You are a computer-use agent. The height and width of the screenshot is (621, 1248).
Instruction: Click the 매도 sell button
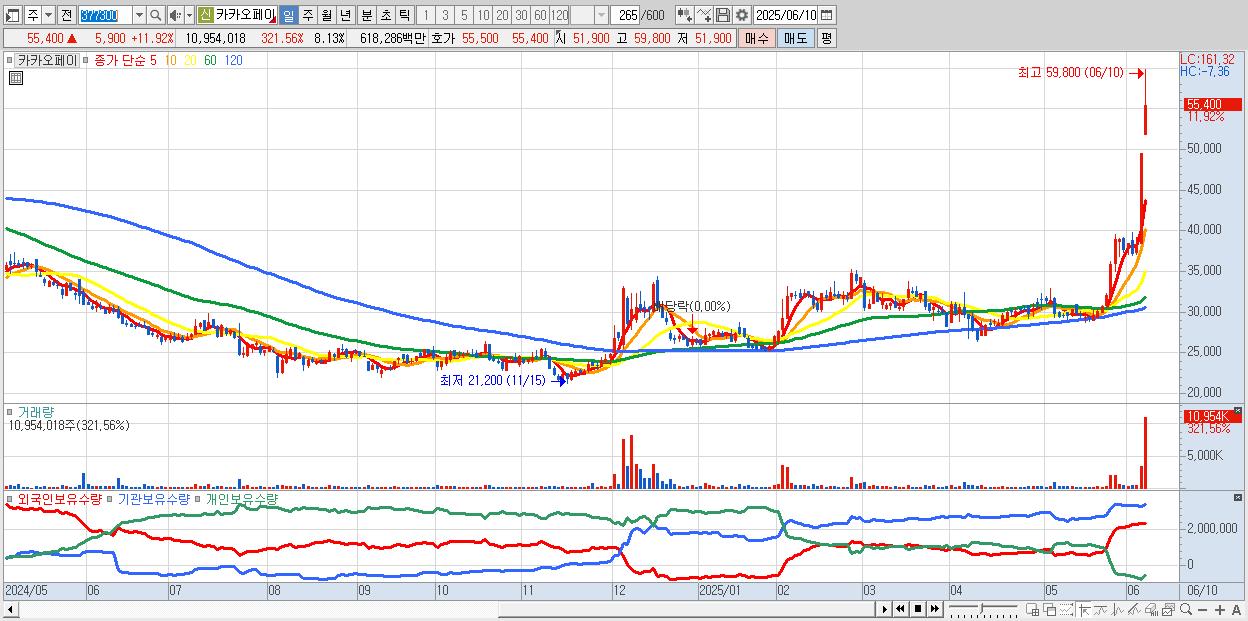pyautogui.click(x=796, y=38)
